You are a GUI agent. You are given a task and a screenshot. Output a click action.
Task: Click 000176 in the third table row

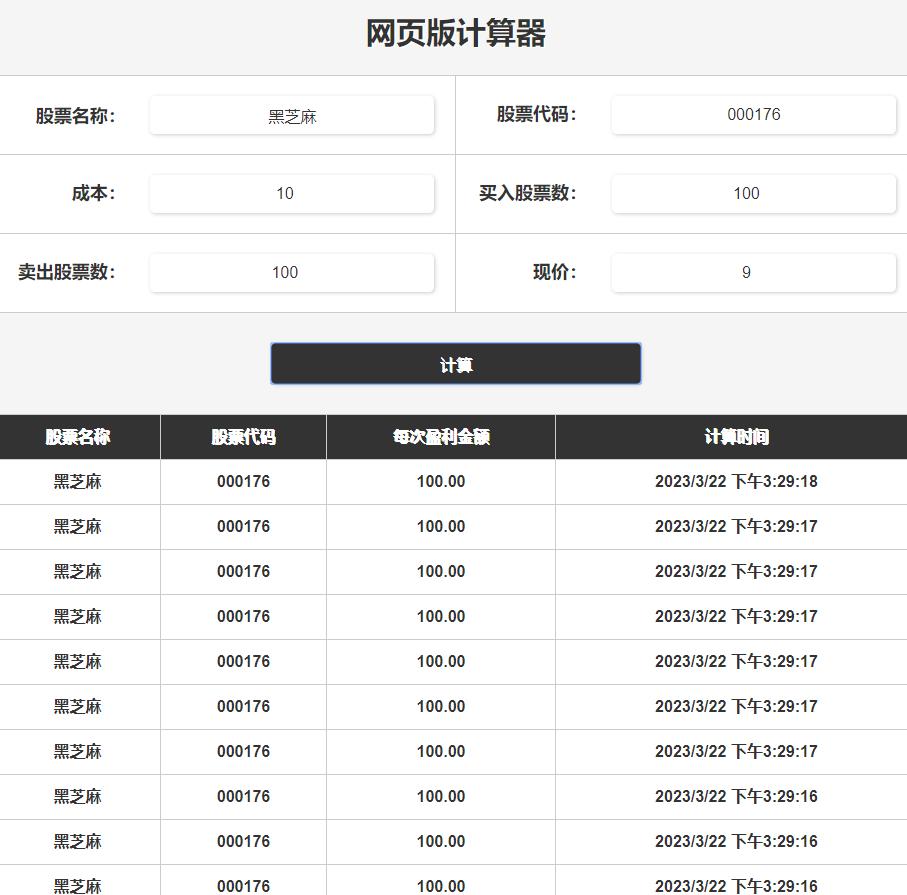pyautogui.click(x=242, y=571)
